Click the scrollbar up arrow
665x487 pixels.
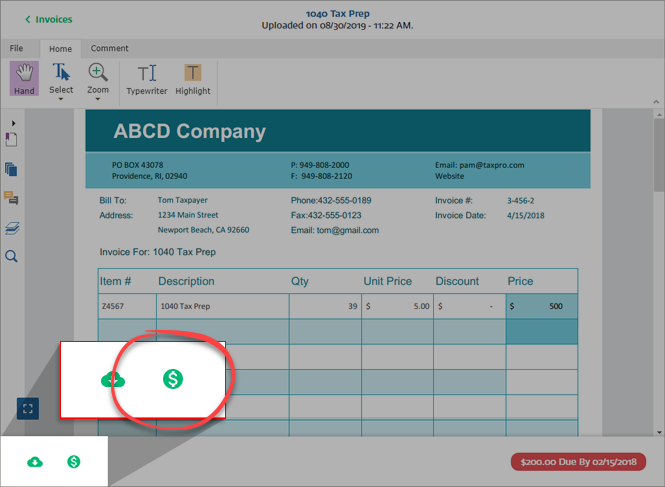click(x=659, y=115)
